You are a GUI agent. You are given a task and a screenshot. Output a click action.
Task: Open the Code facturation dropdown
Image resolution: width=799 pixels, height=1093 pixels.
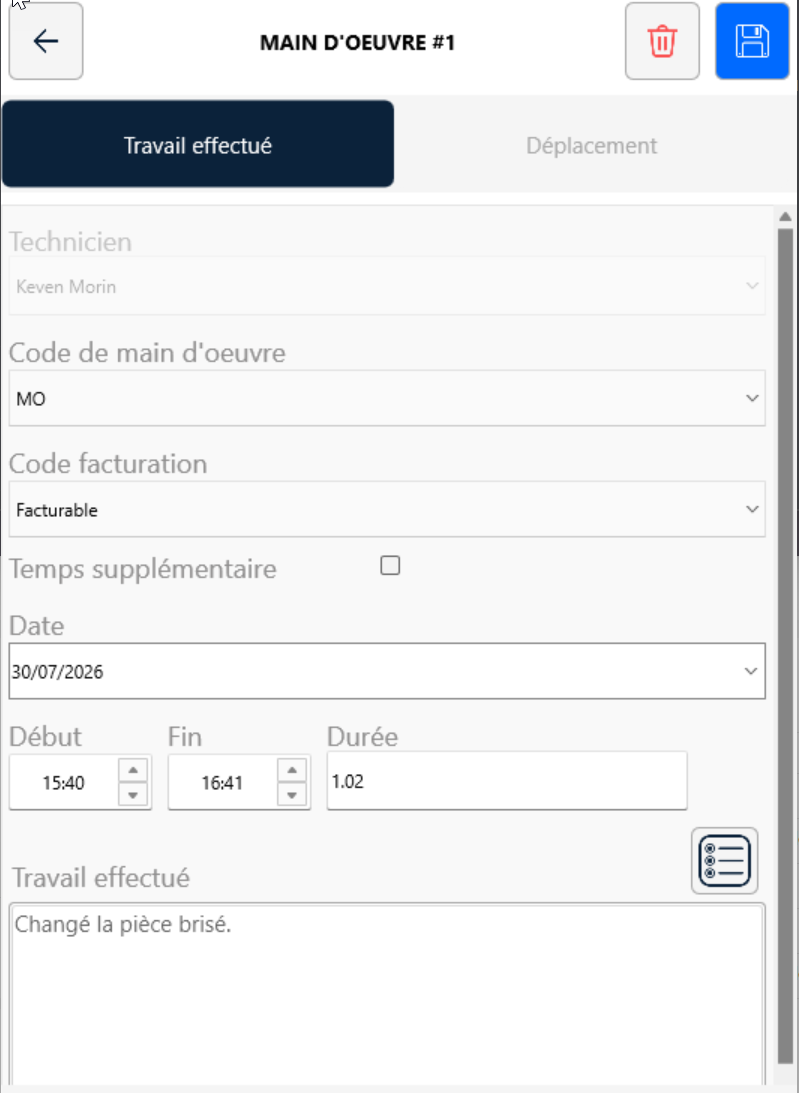pyautogui.click(x=387, y=510)
